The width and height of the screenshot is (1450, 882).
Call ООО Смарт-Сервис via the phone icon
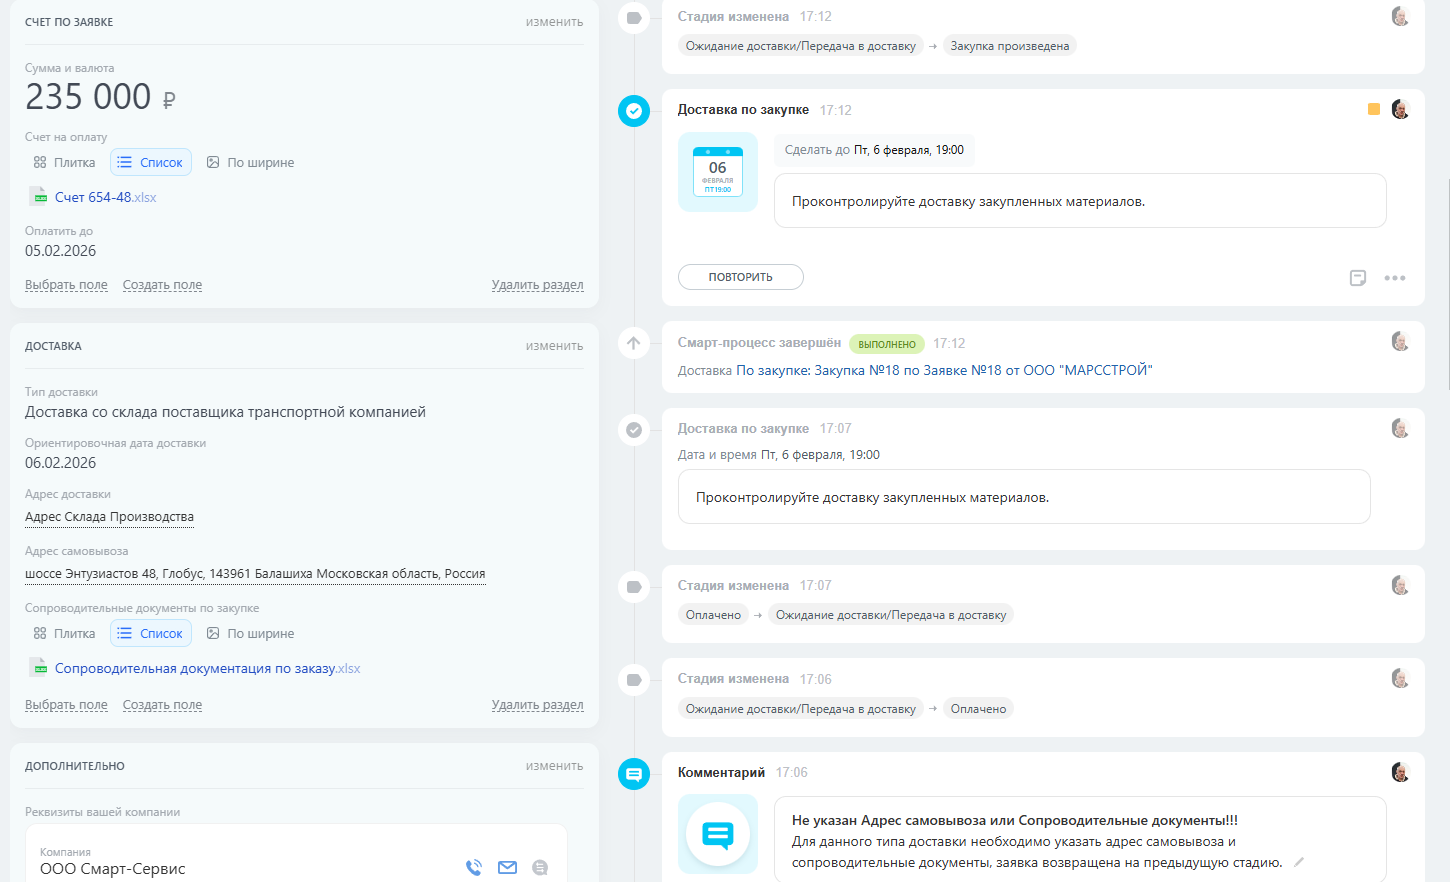[x=474, y=867]
